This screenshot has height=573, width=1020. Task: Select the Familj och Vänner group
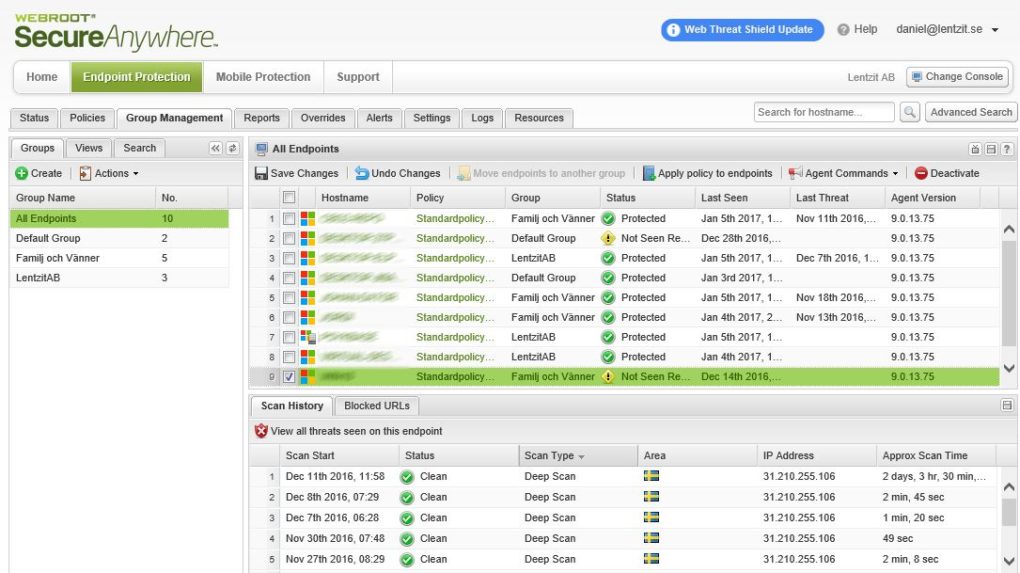(x=119, y=258)
